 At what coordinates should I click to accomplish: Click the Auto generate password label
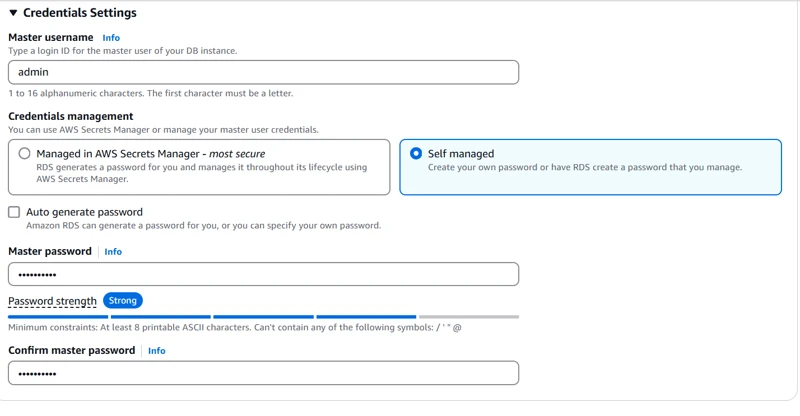[84, 212]
